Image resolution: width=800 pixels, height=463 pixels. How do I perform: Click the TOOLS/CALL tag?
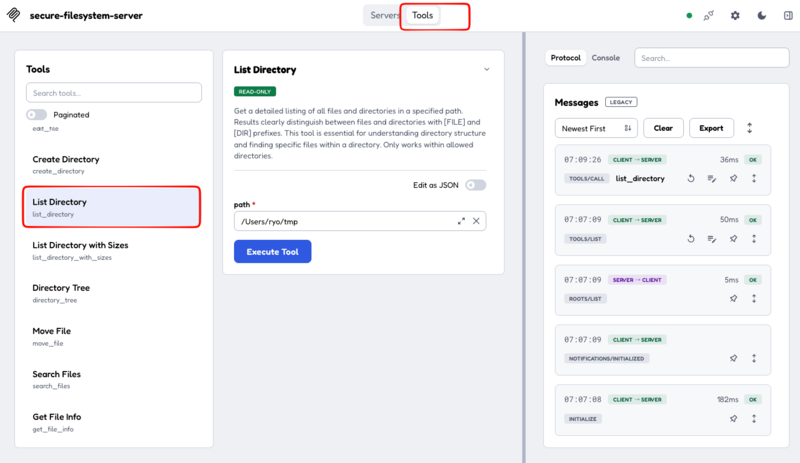tap(586, 179)
